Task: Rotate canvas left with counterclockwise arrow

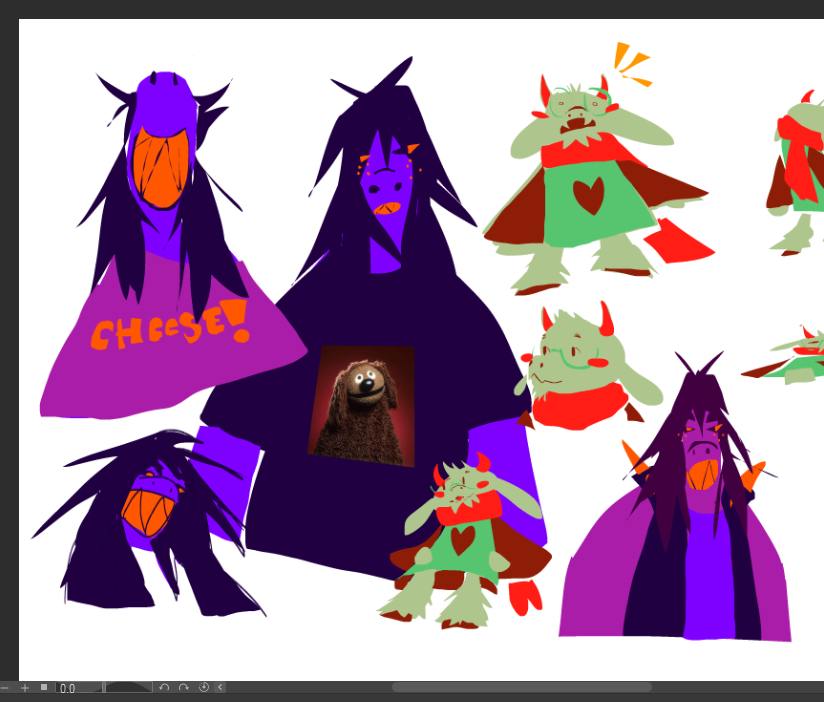Action: 164,687
